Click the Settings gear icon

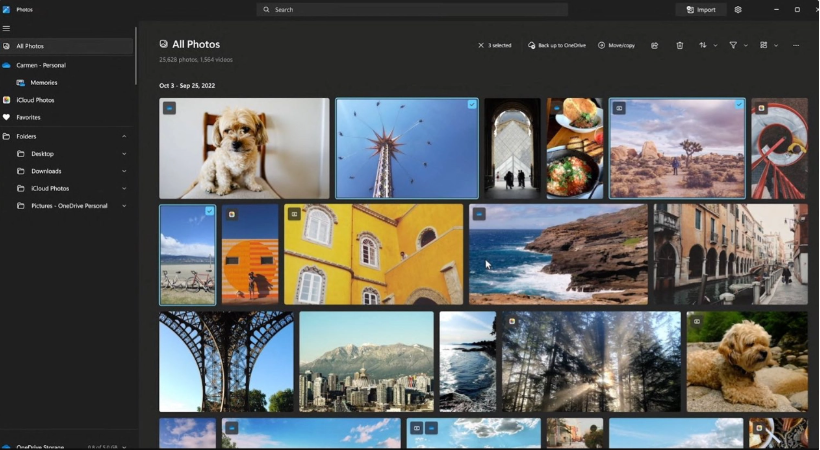(x=738, y=10)
